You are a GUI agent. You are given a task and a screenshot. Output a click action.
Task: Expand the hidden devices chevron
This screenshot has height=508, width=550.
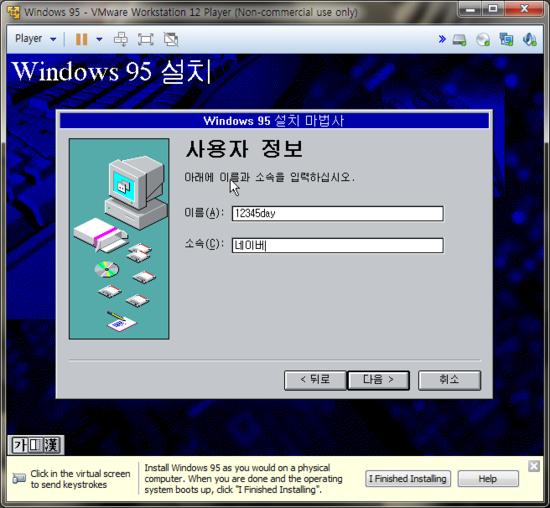[x=442, y=39]
